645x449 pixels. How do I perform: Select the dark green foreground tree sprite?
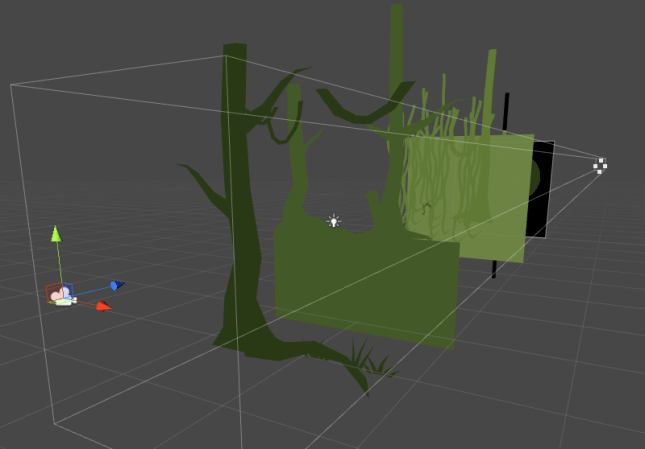(236, 200)
